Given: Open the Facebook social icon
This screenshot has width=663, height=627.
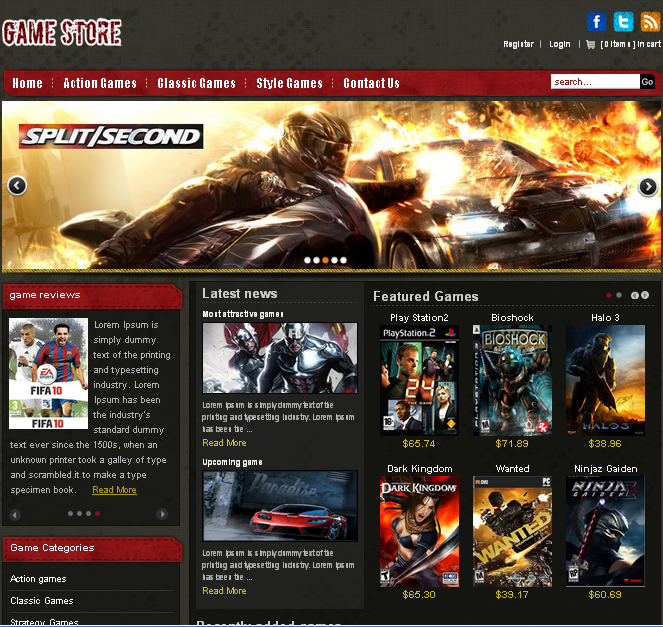Looking at the screenshot, I should coord(596,22).
